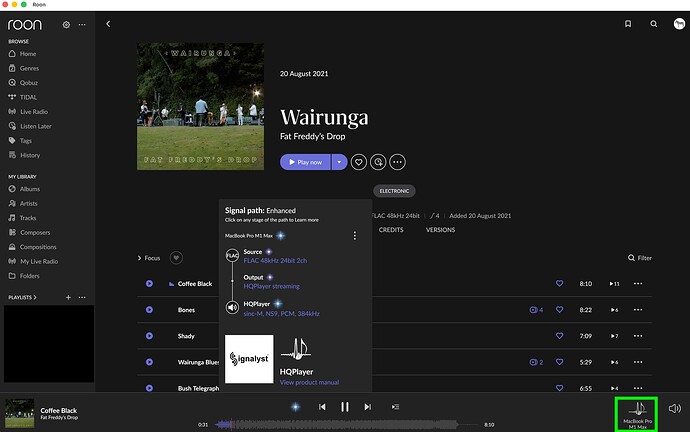Image resolution: width=690 pixels, height=432 pixels.
Task: Pause playback
Action: (x=345, y=407)
